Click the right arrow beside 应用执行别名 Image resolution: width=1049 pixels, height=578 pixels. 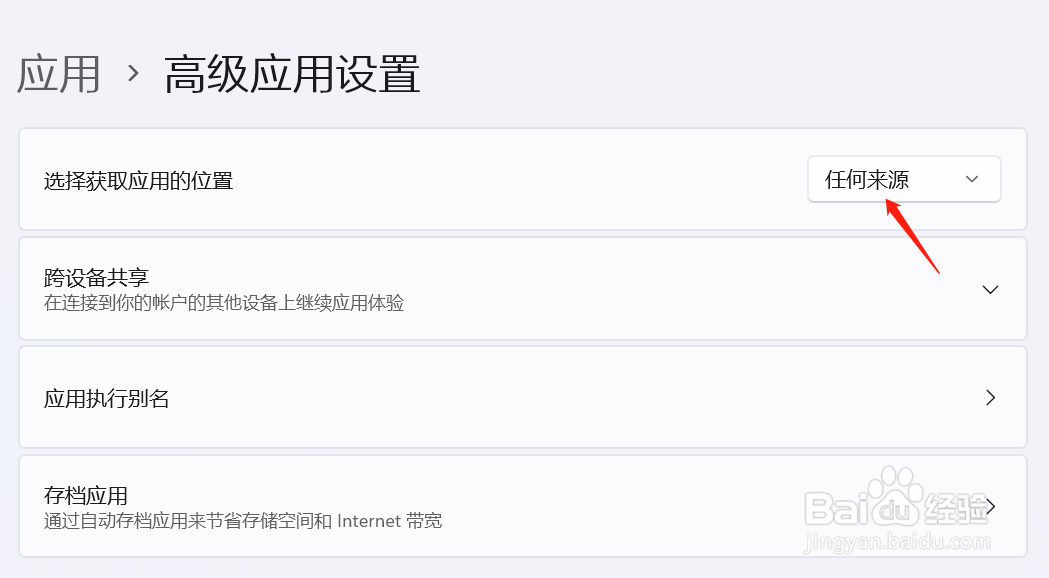pyautogui.click(x=991, y=397)
